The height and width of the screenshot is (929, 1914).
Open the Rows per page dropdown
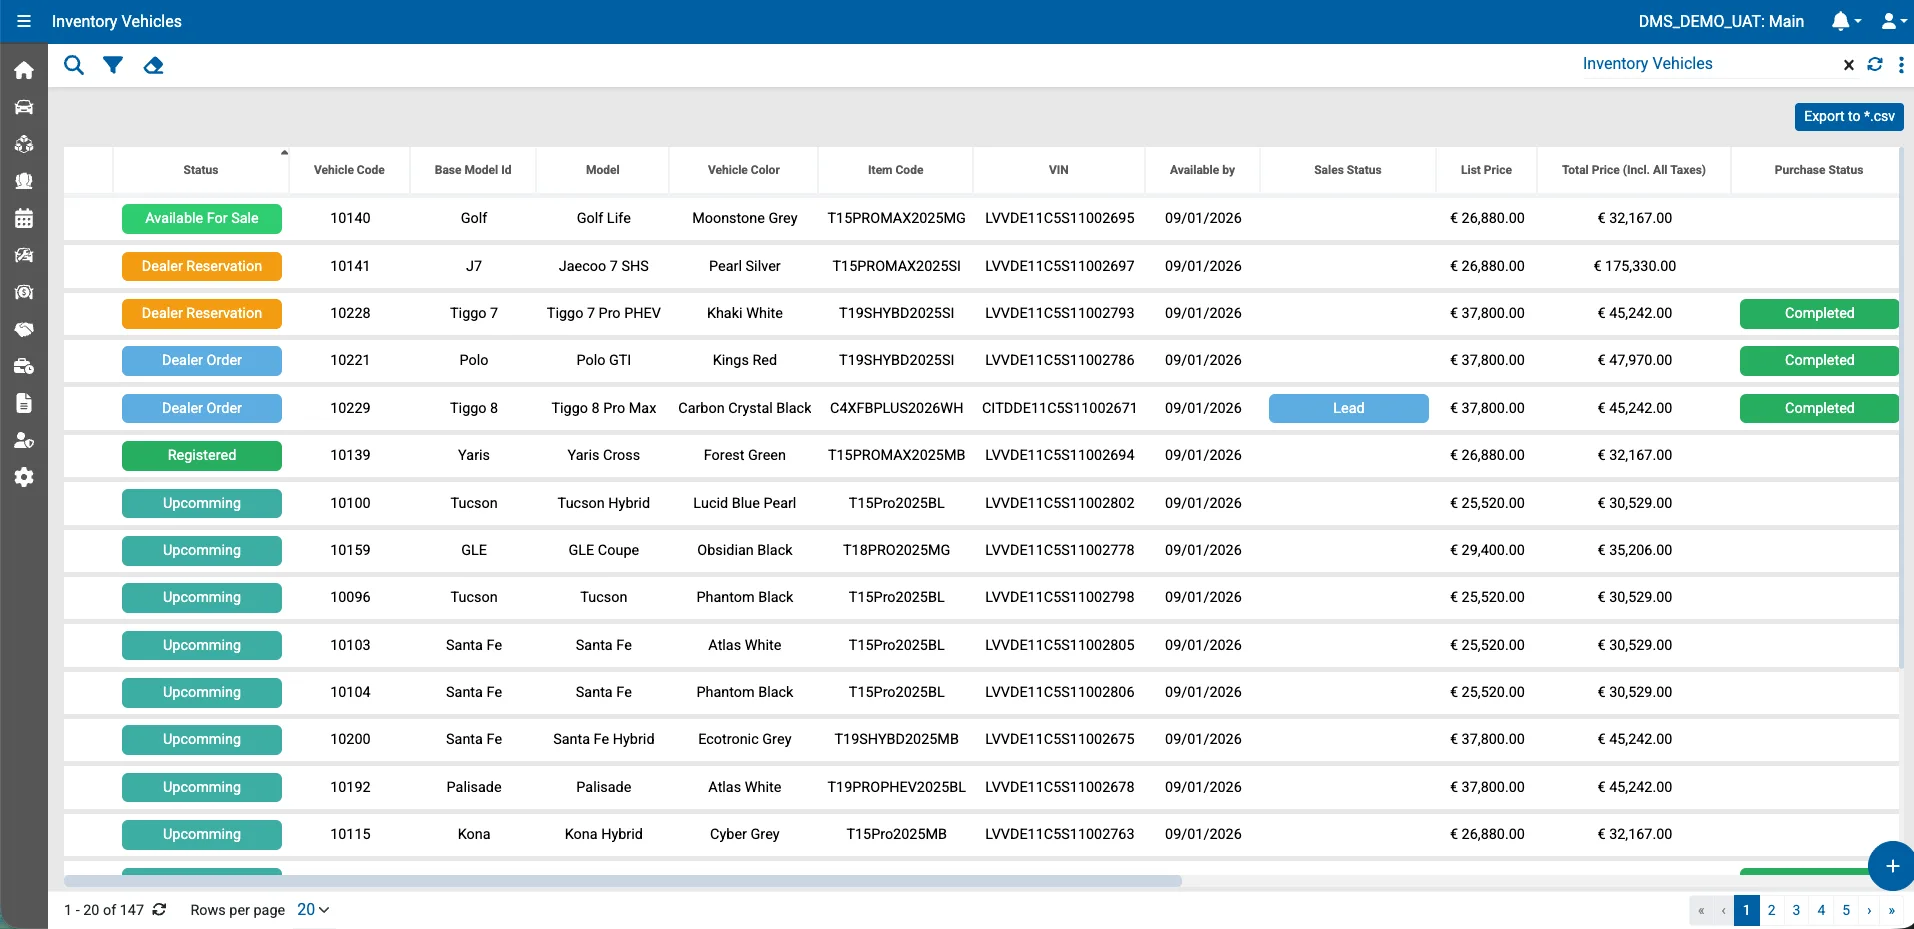pos(313,909)
